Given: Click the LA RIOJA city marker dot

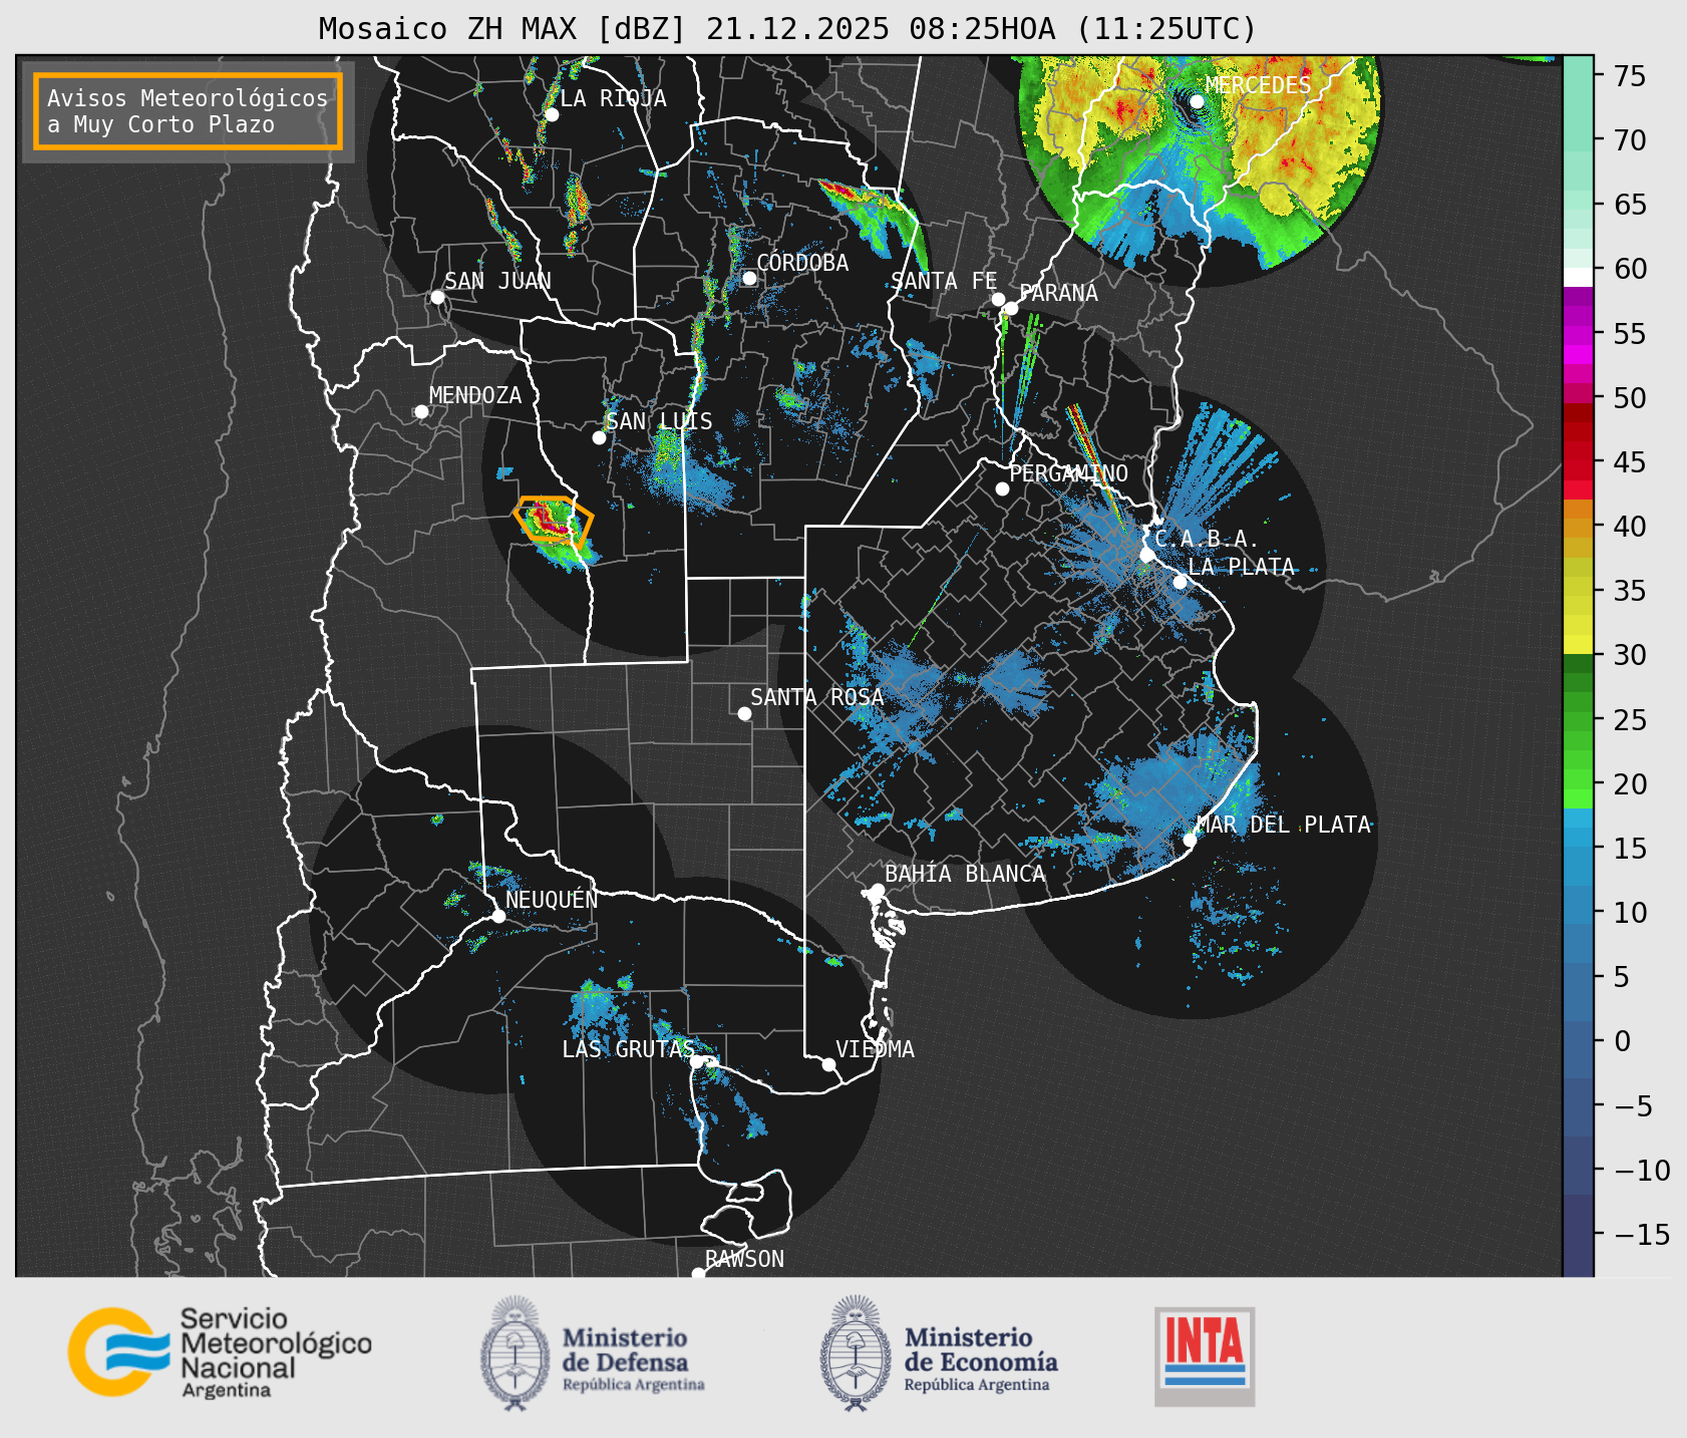Looking at the screenshot, I should (x=551, y=115).
